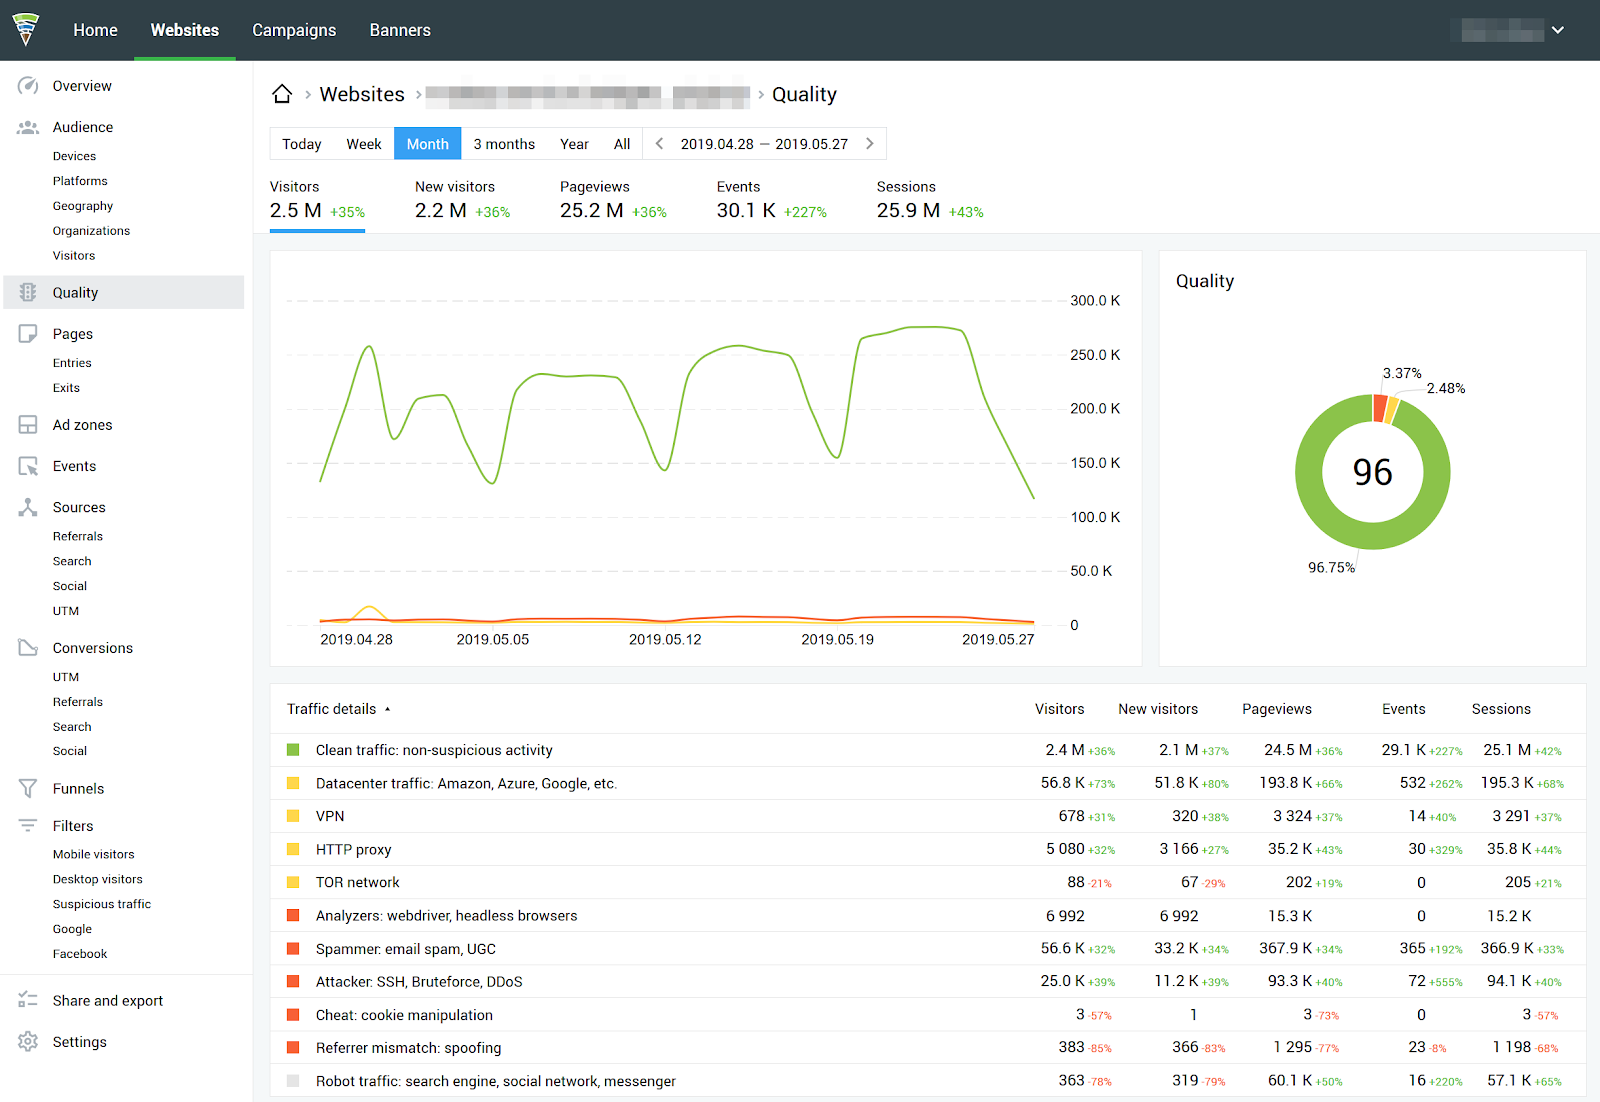Open the date range 2019.04.28 – 2019.05.27 picker

764,144
